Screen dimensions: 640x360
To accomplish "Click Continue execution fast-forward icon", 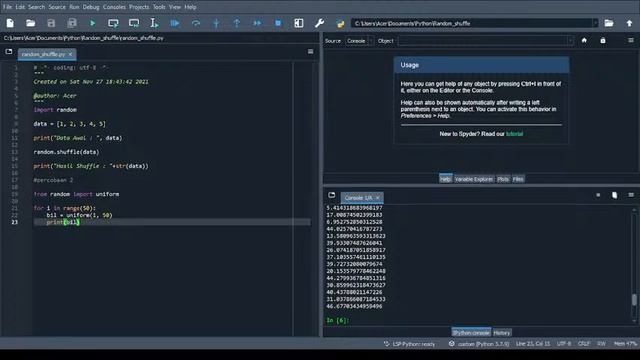I will 258,23.
